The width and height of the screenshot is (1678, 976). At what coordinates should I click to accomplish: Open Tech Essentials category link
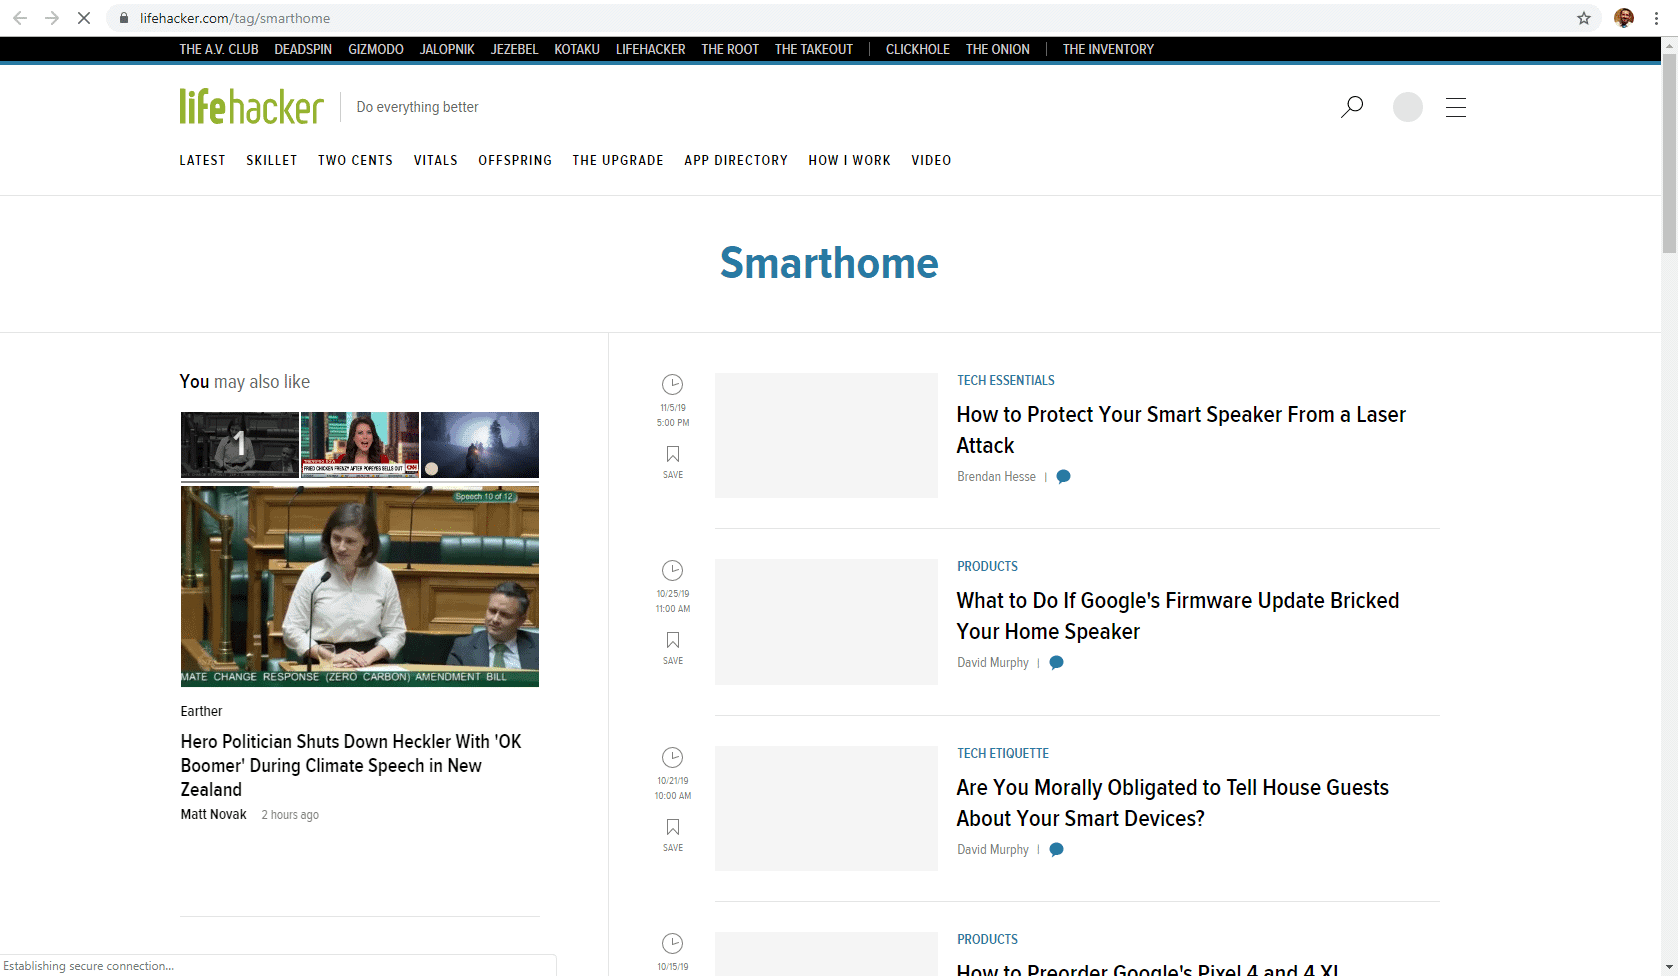coord(1006,380)
